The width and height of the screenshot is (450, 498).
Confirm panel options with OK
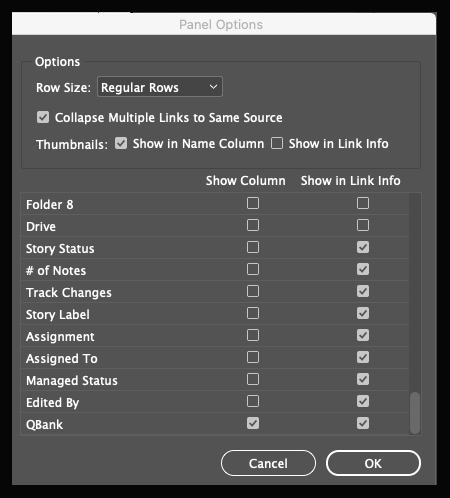click(373, 463)
